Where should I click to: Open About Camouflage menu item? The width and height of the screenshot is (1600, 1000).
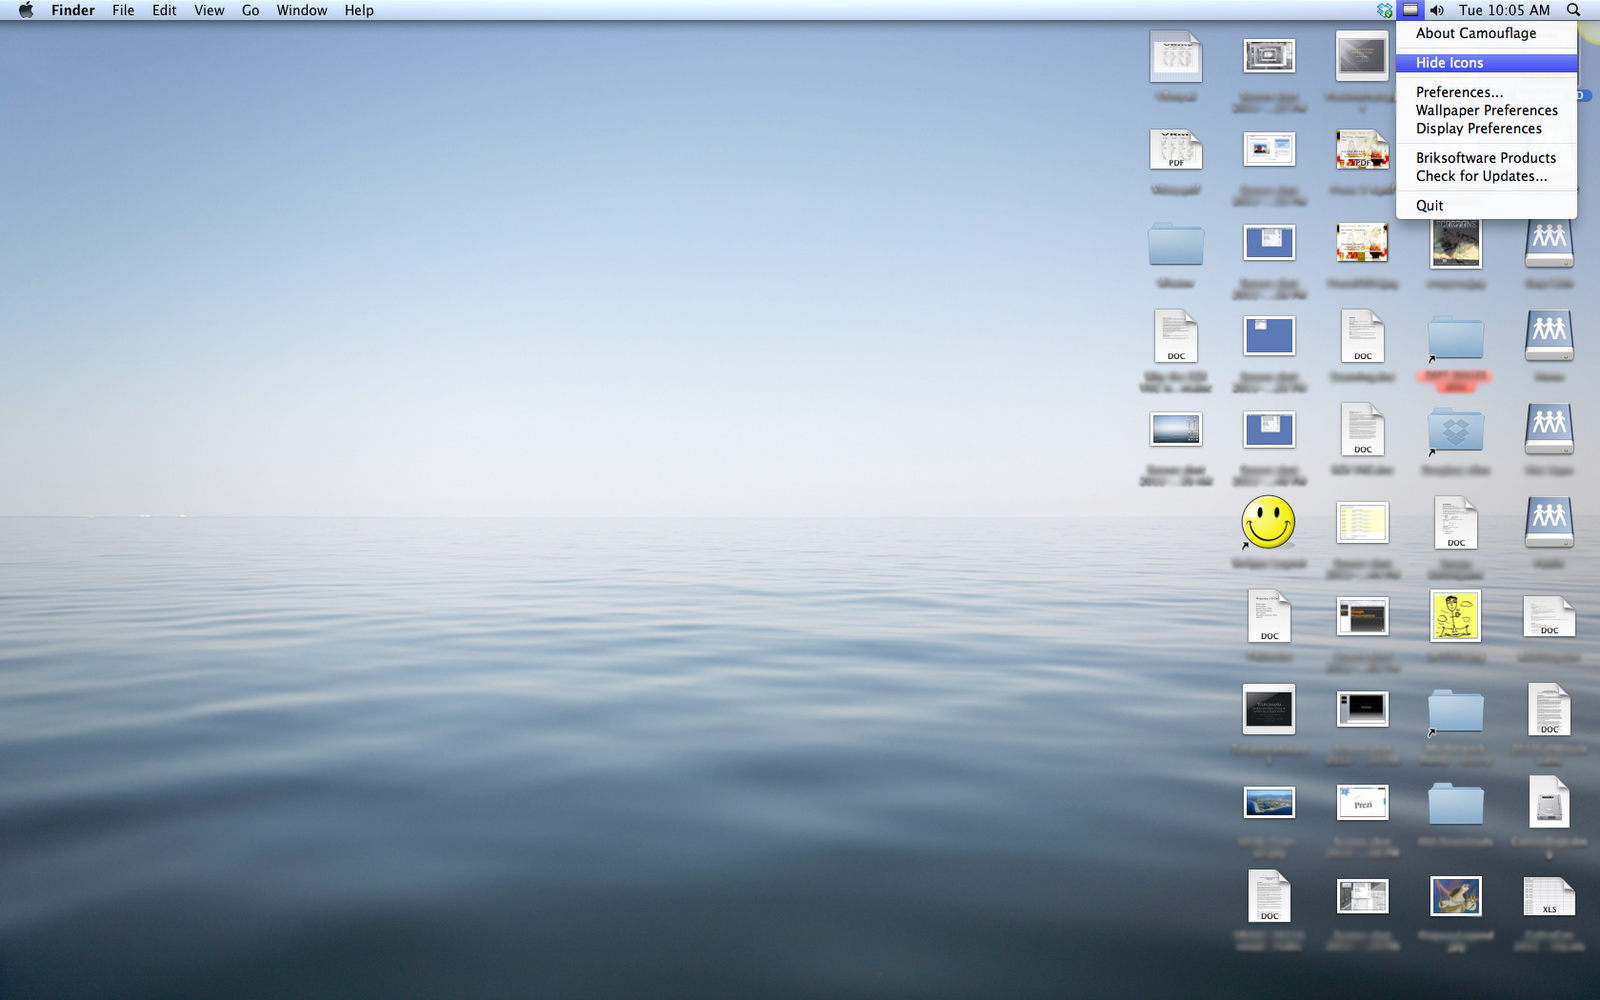pyautogui.click(x=1475, y=33)
